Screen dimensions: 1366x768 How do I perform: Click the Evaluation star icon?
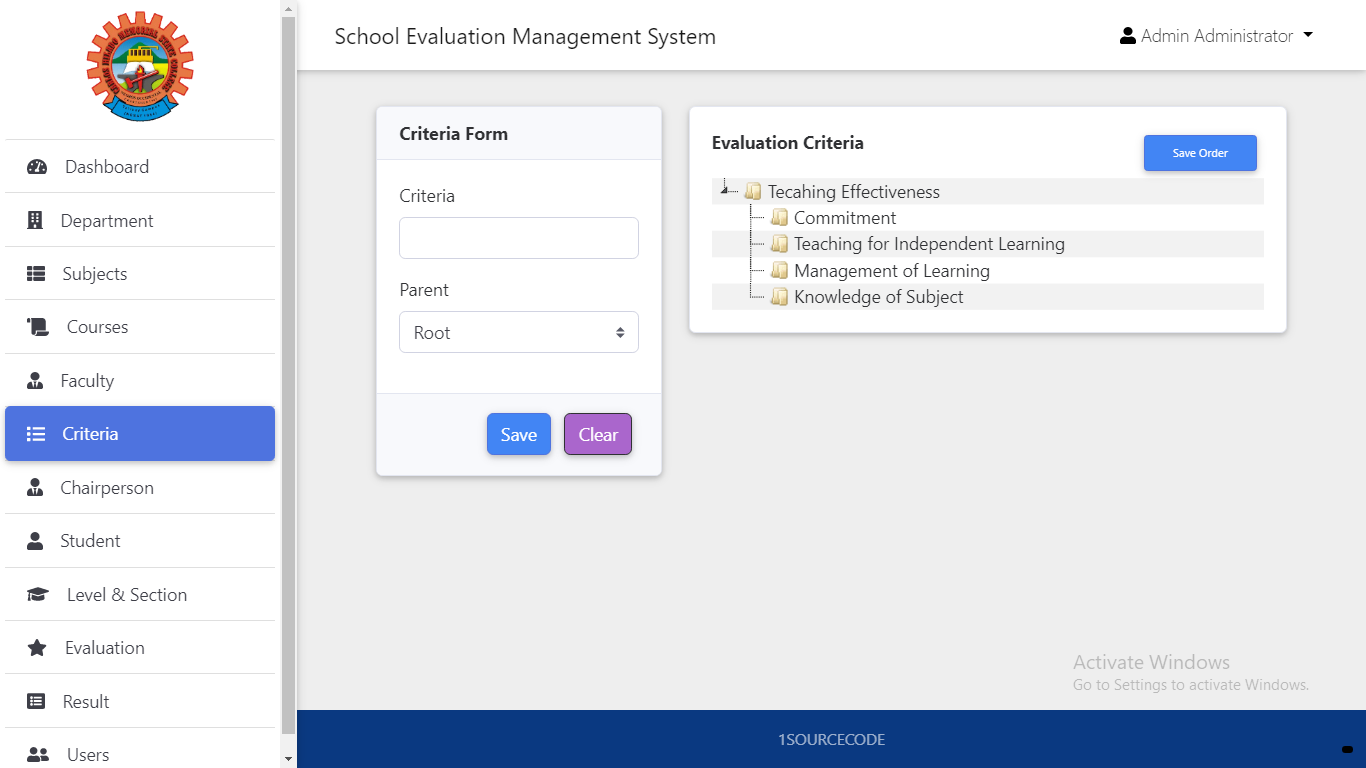36,647
